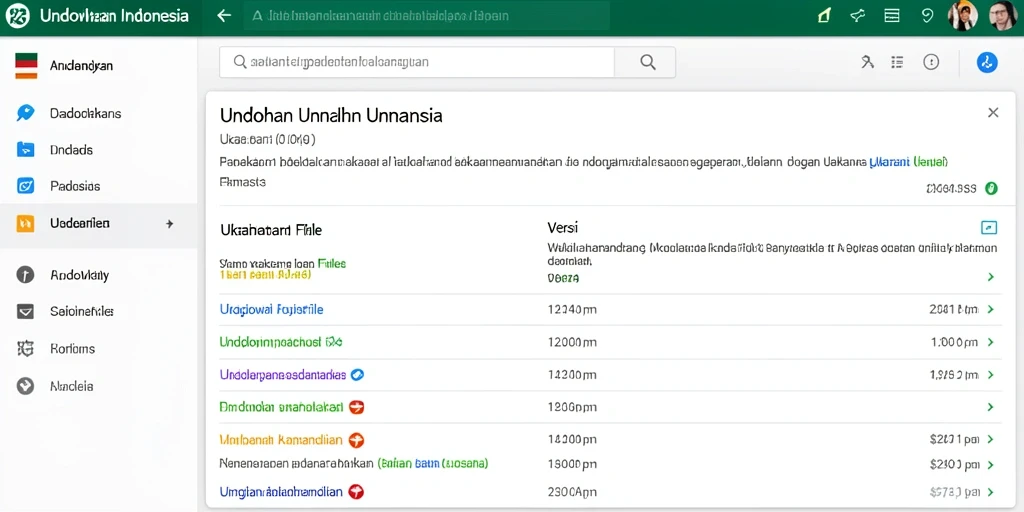
Task: Open the Unddorinpeachost link
Action: (281, 342)
